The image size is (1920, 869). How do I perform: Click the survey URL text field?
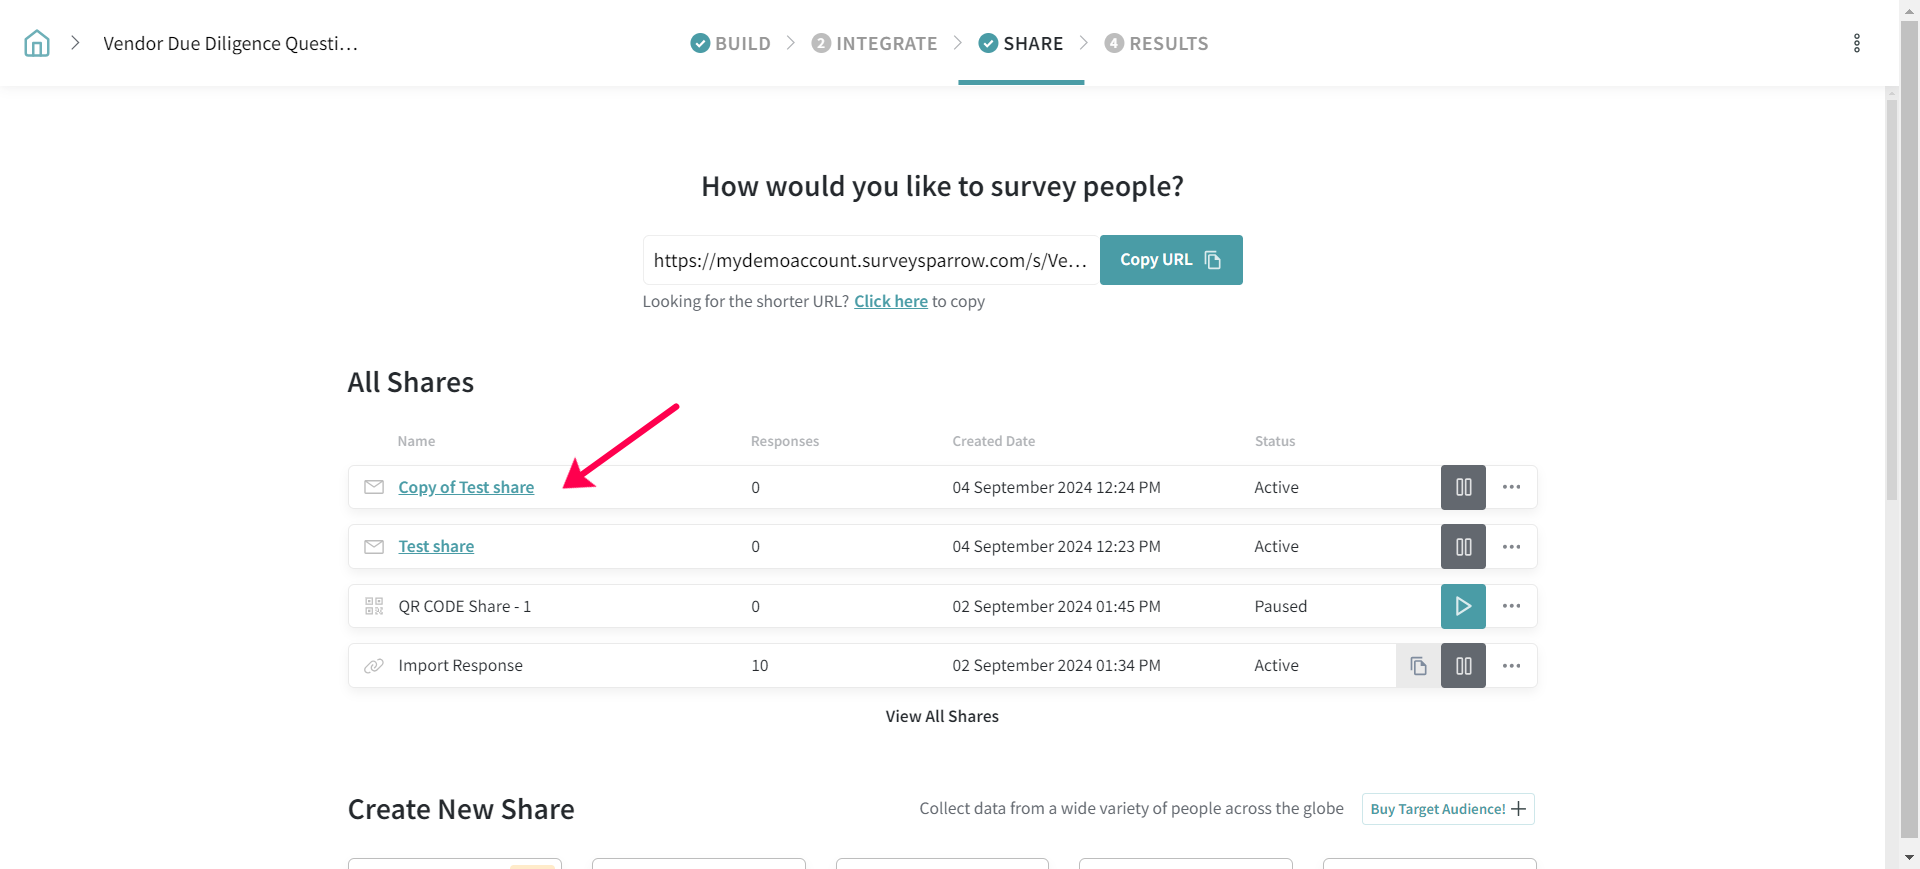870,260
